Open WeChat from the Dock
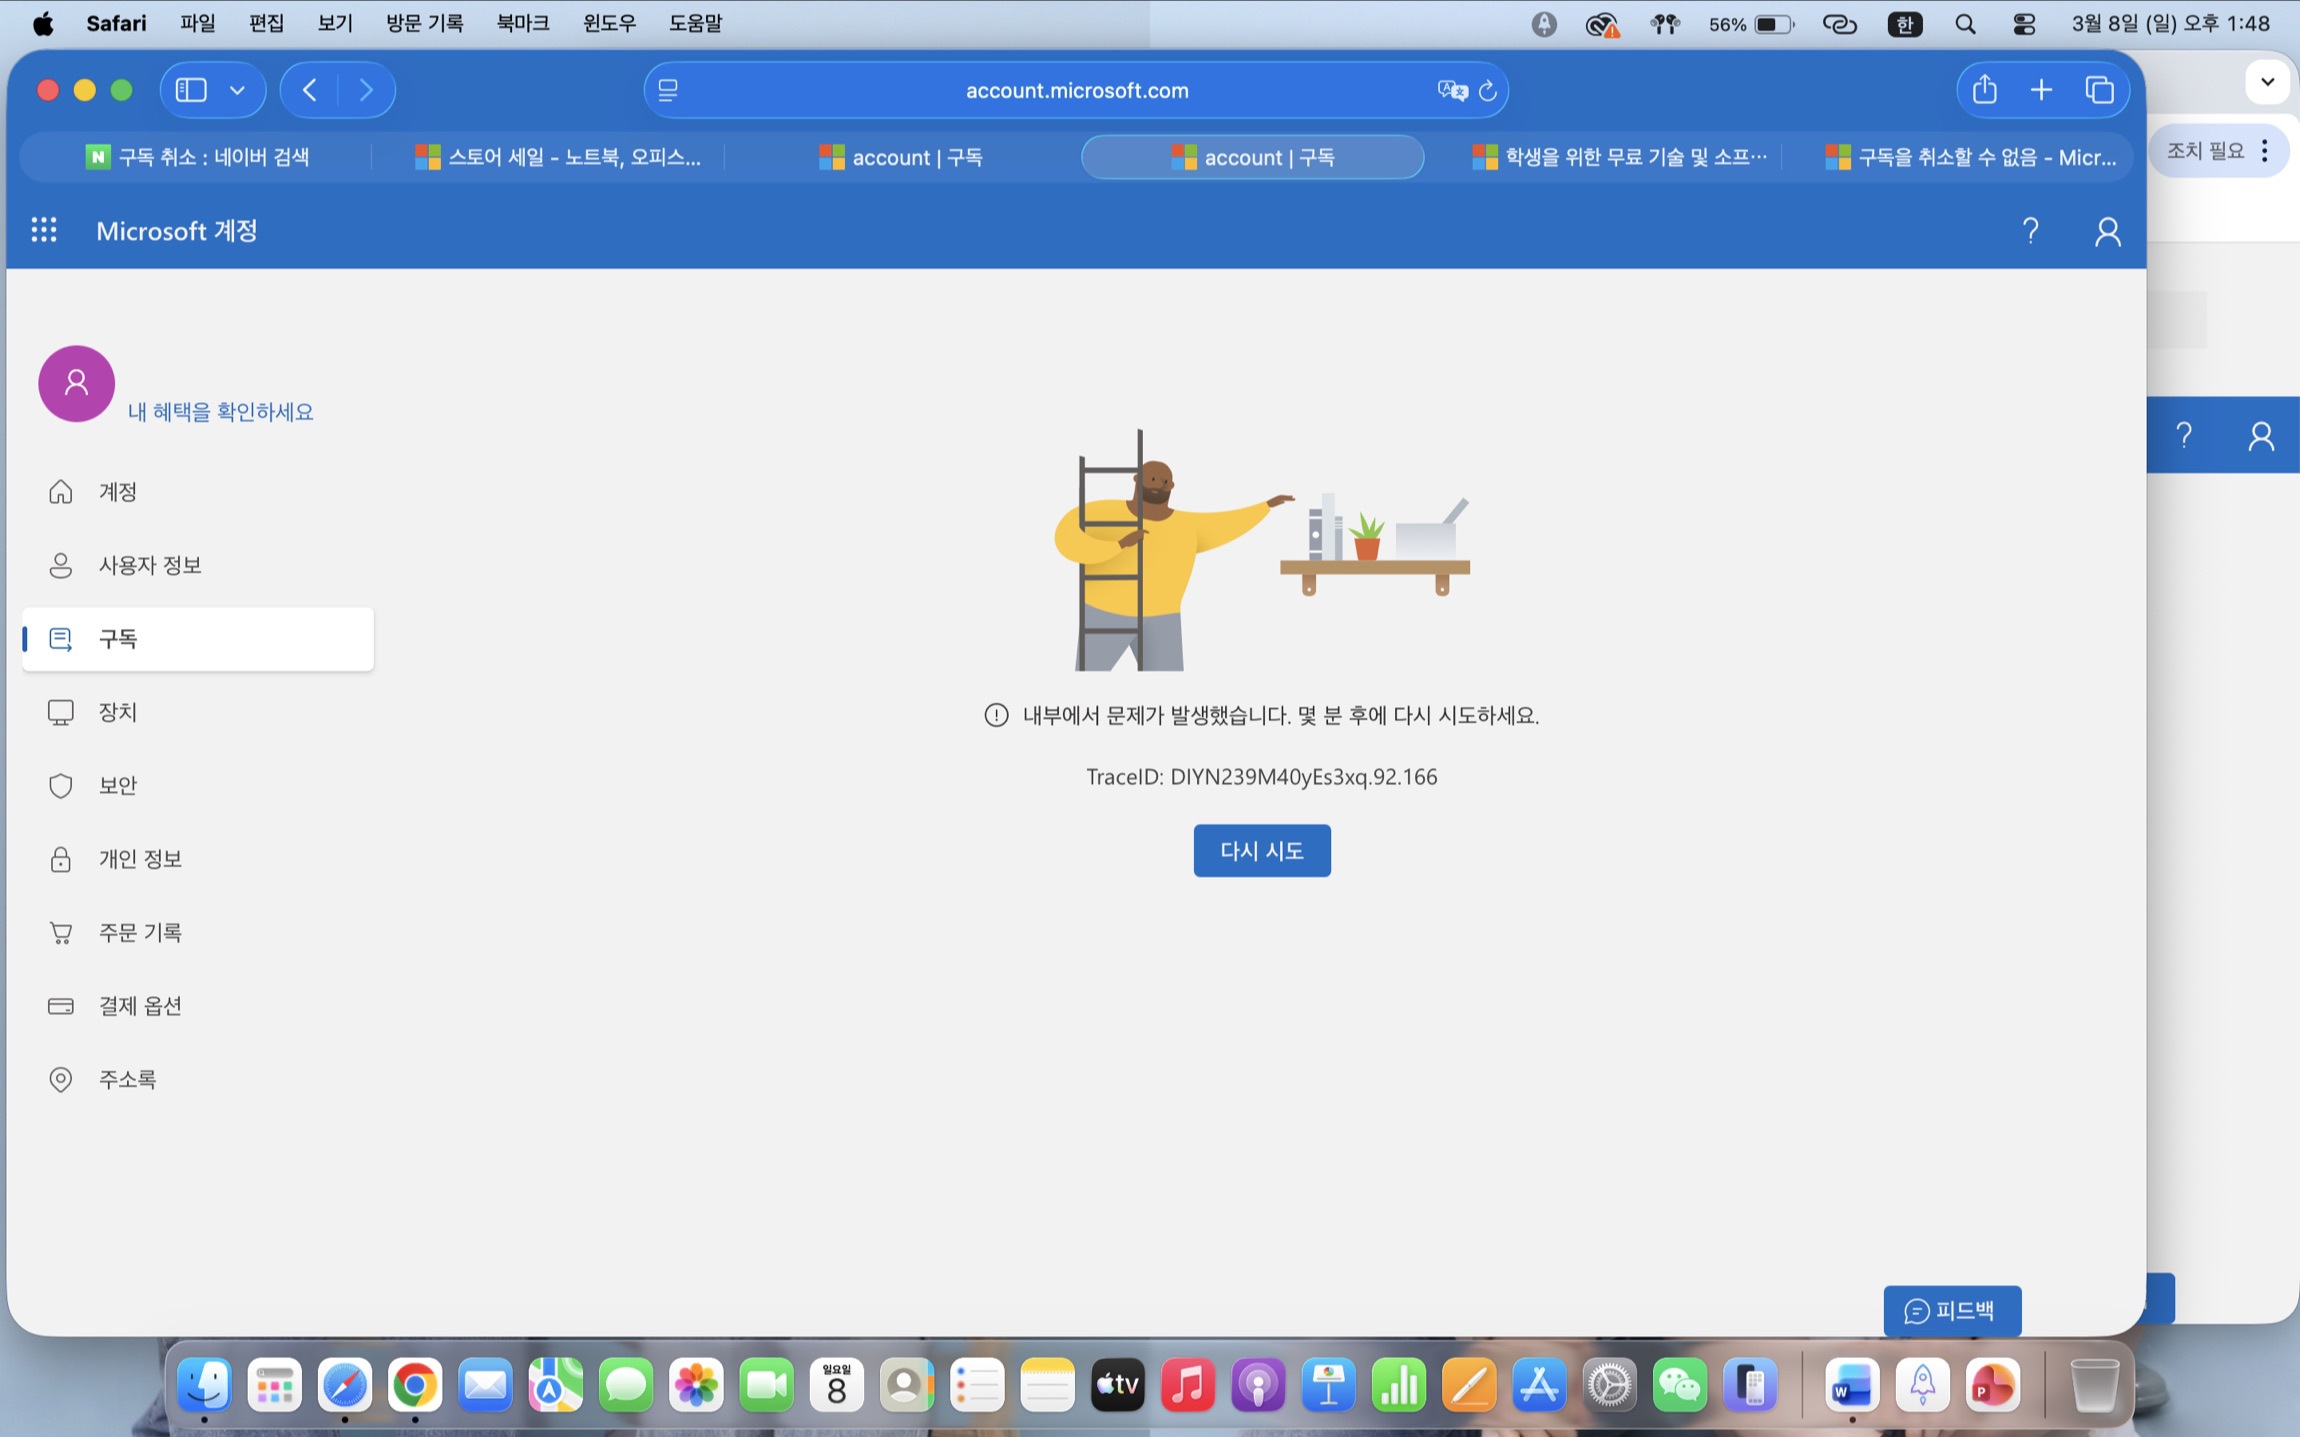 (x=1680, y=1385)
